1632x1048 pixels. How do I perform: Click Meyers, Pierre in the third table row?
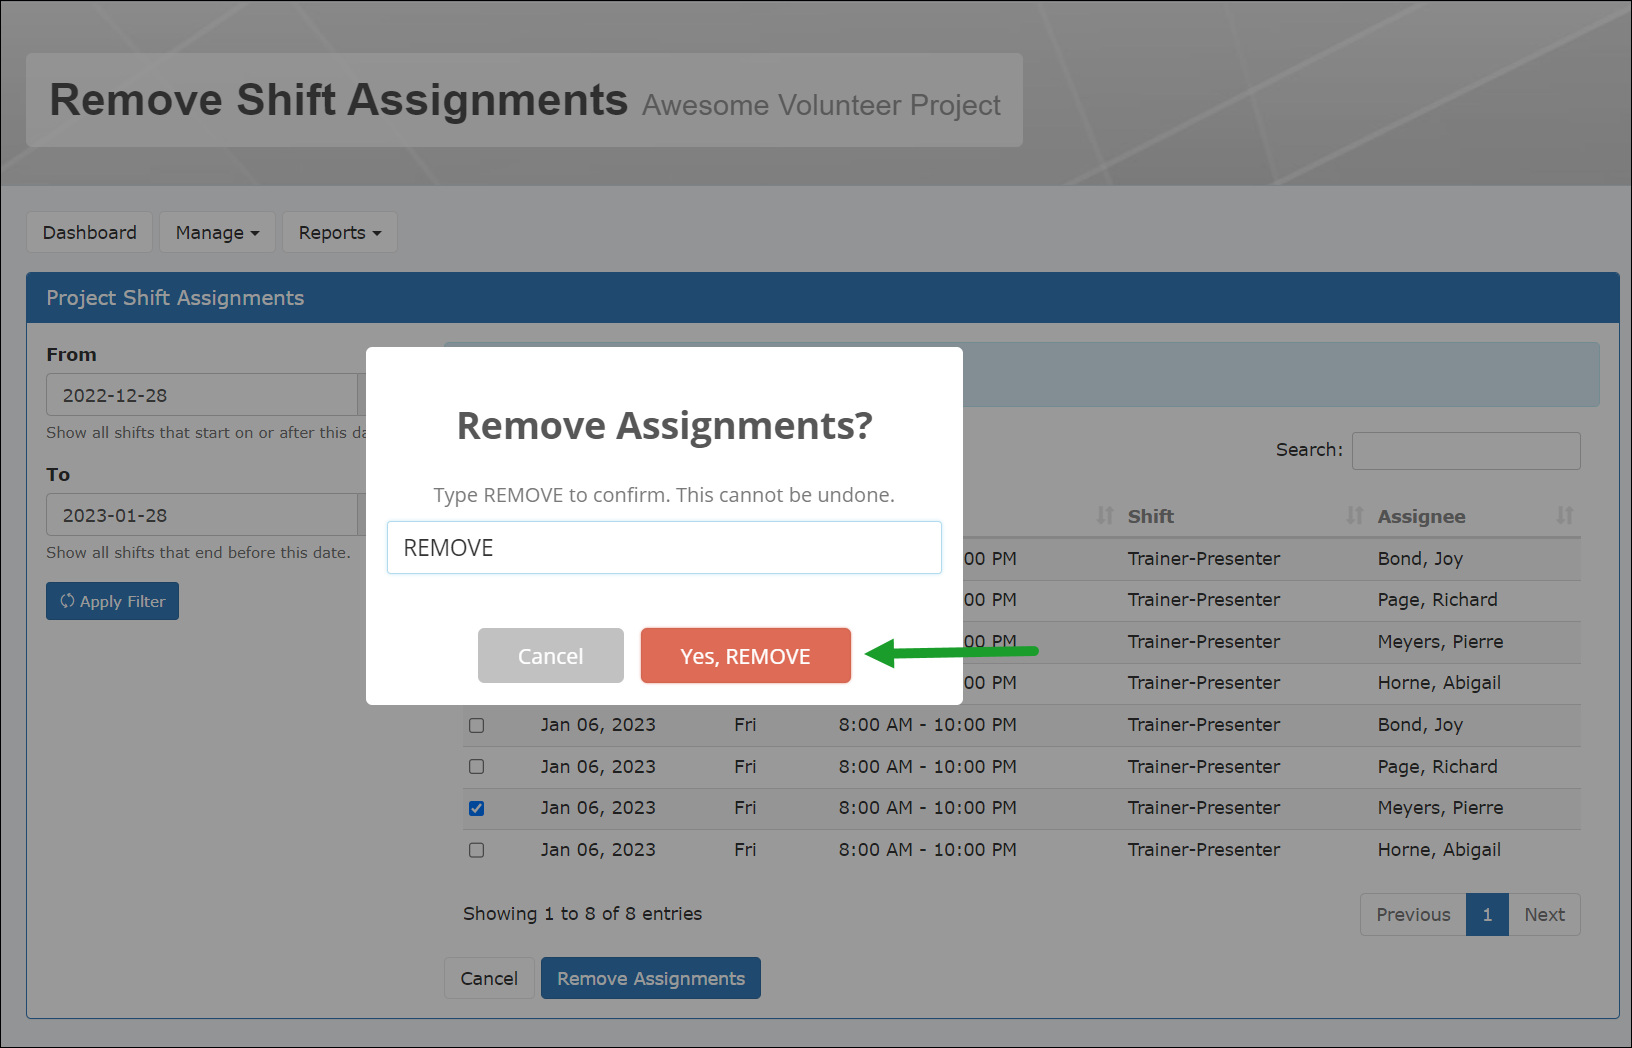(x=1440, y=642)
